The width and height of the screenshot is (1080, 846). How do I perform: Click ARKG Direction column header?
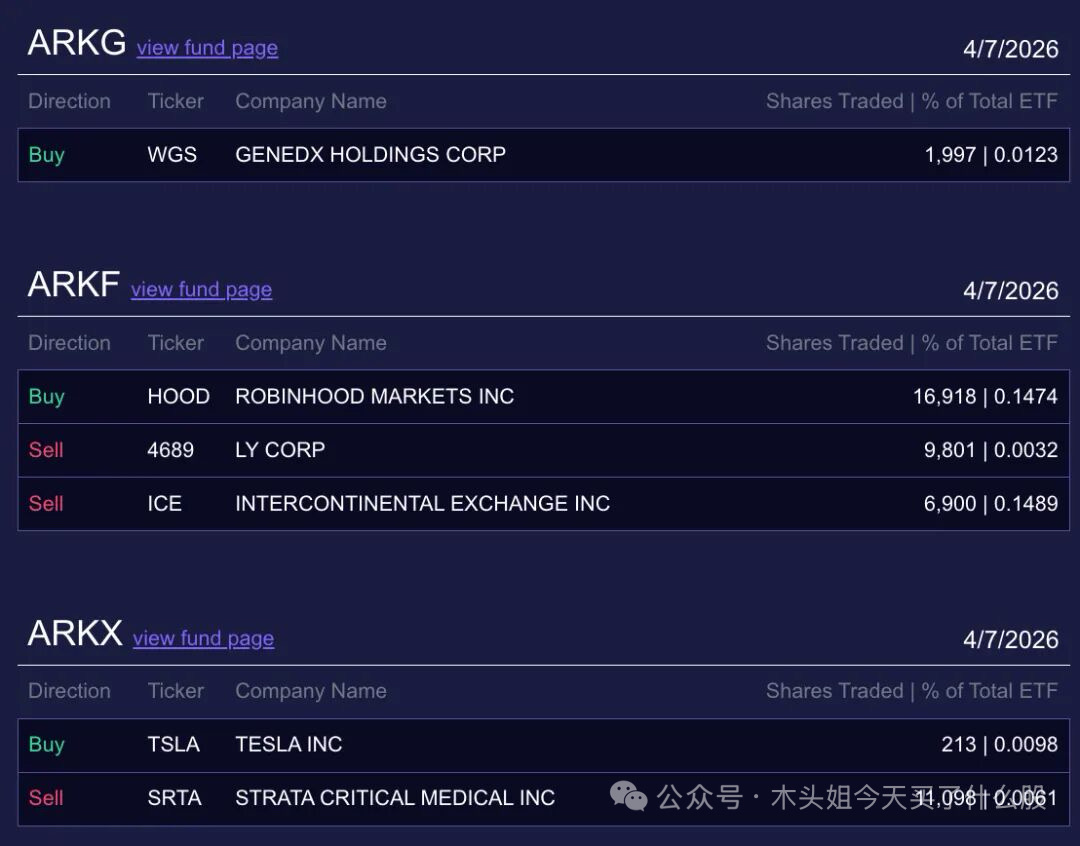pos(70,101)
